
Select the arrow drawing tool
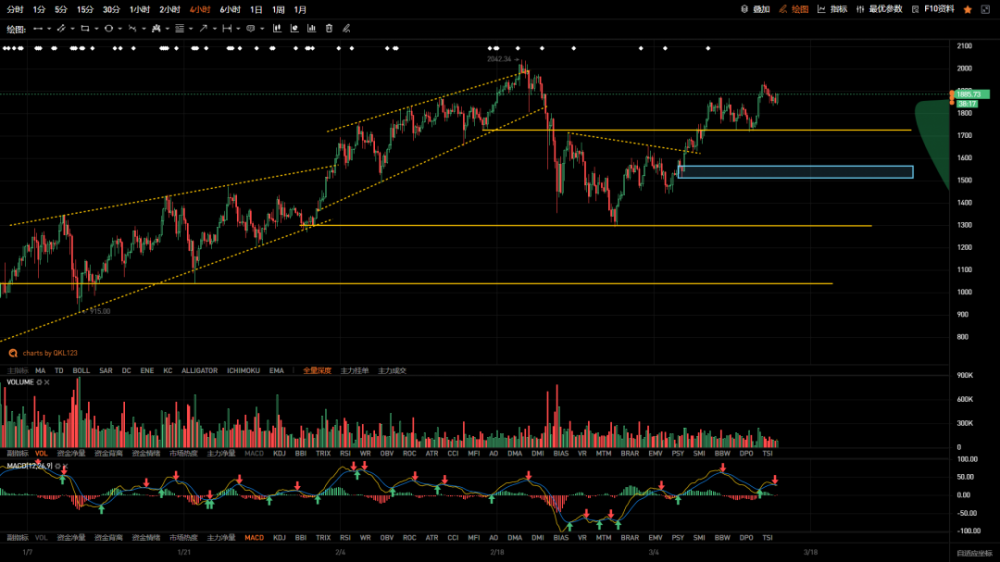[203, 29]
